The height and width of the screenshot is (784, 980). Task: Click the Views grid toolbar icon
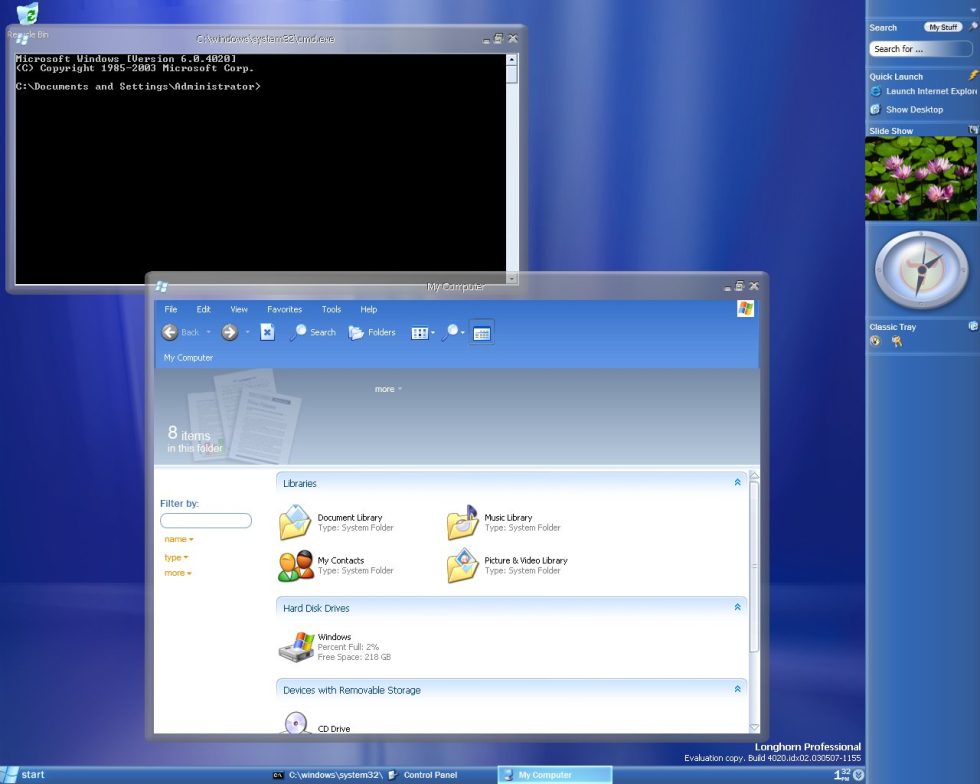(x=419, y=333)
